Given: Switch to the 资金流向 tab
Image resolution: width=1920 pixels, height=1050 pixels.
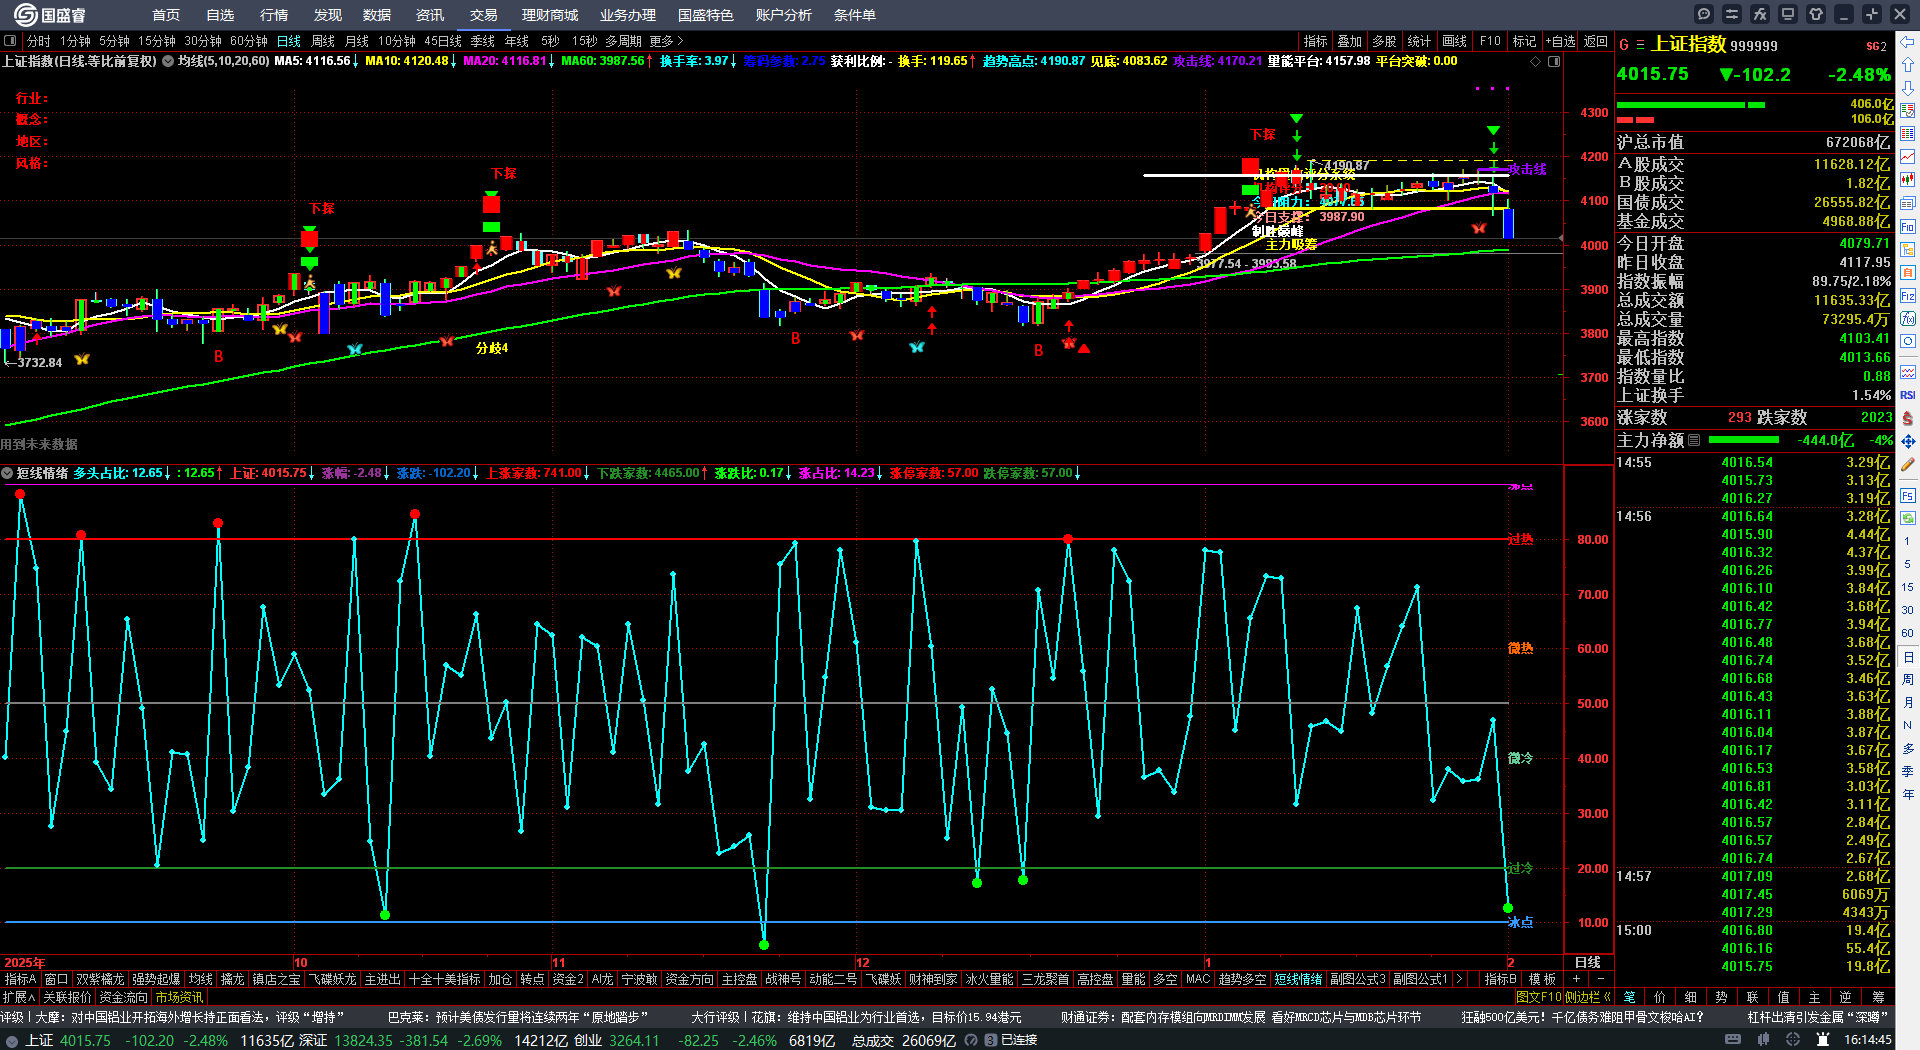Looking at the screenshot, I should click(123, 997).
